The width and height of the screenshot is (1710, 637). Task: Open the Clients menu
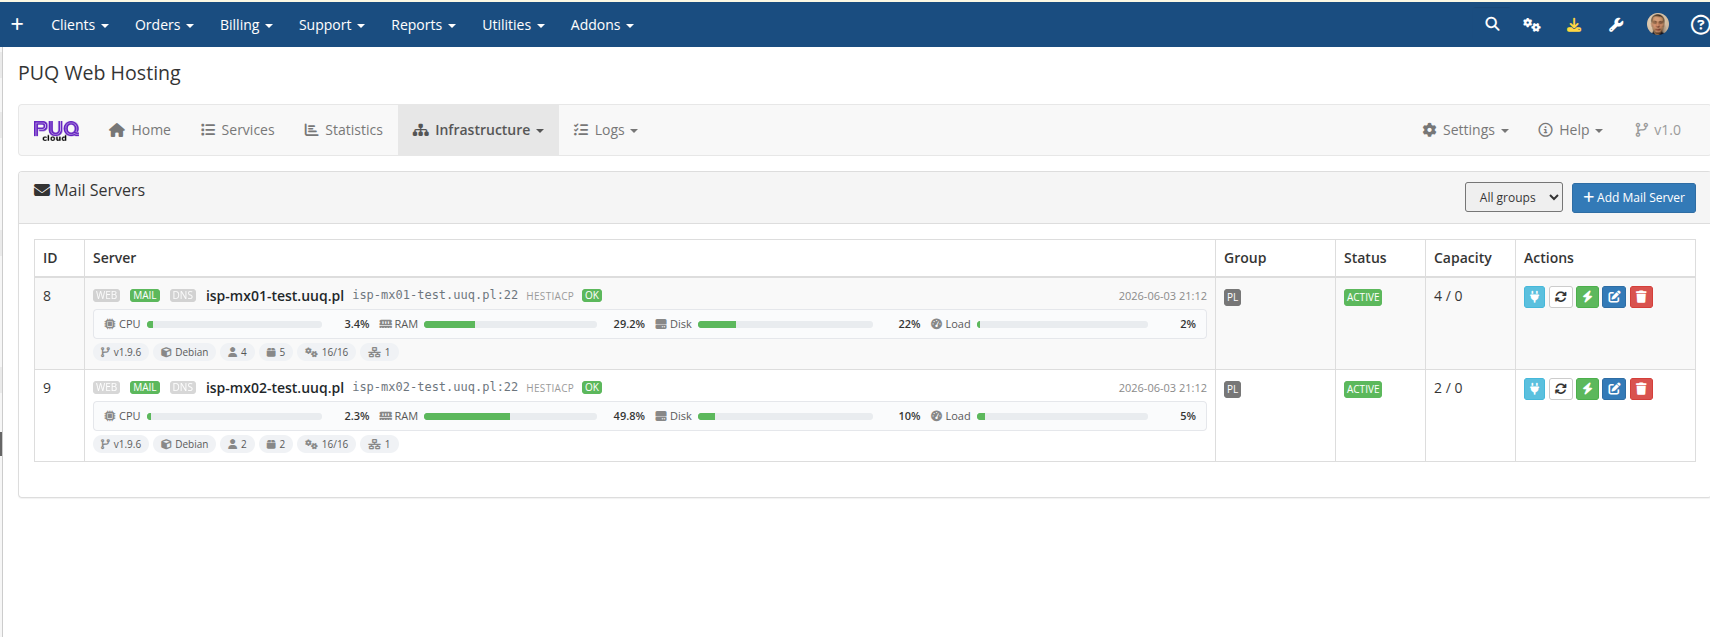(x=80, y=25)
